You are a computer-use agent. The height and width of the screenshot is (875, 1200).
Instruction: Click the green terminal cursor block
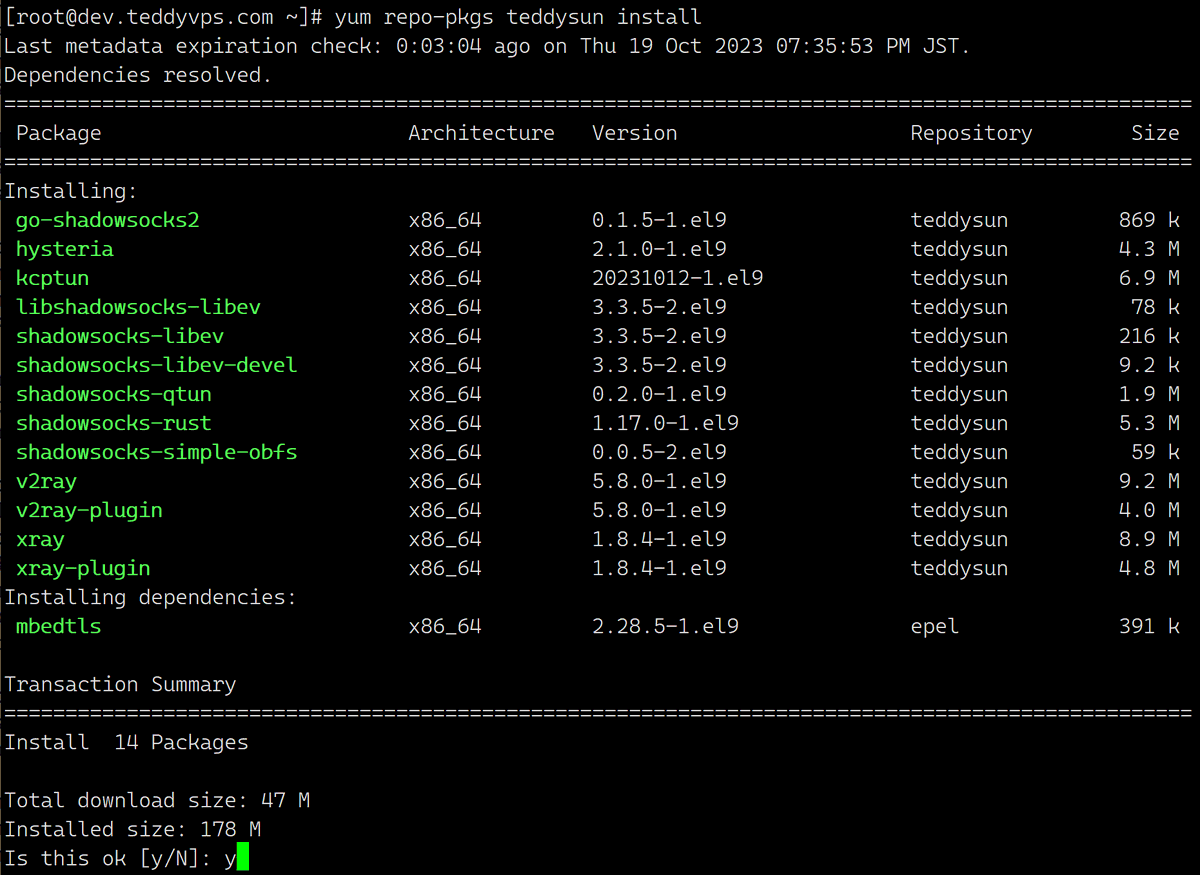click(x=243, y=858)
